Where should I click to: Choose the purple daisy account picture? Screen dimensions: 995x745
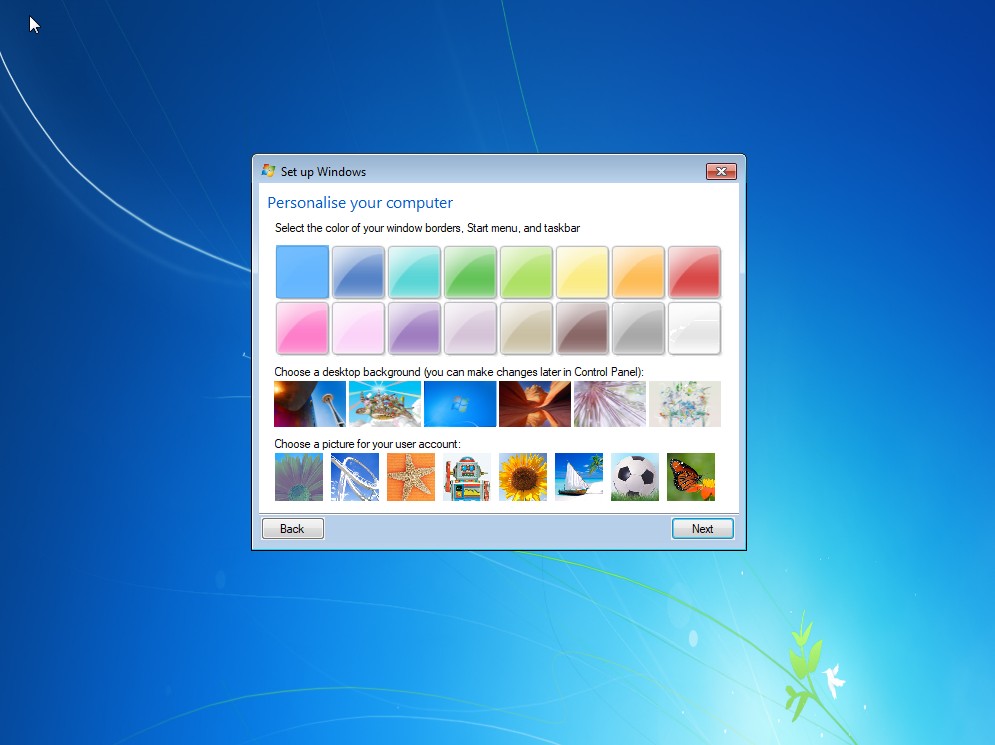pyautogui.click(x=299, y=477)
